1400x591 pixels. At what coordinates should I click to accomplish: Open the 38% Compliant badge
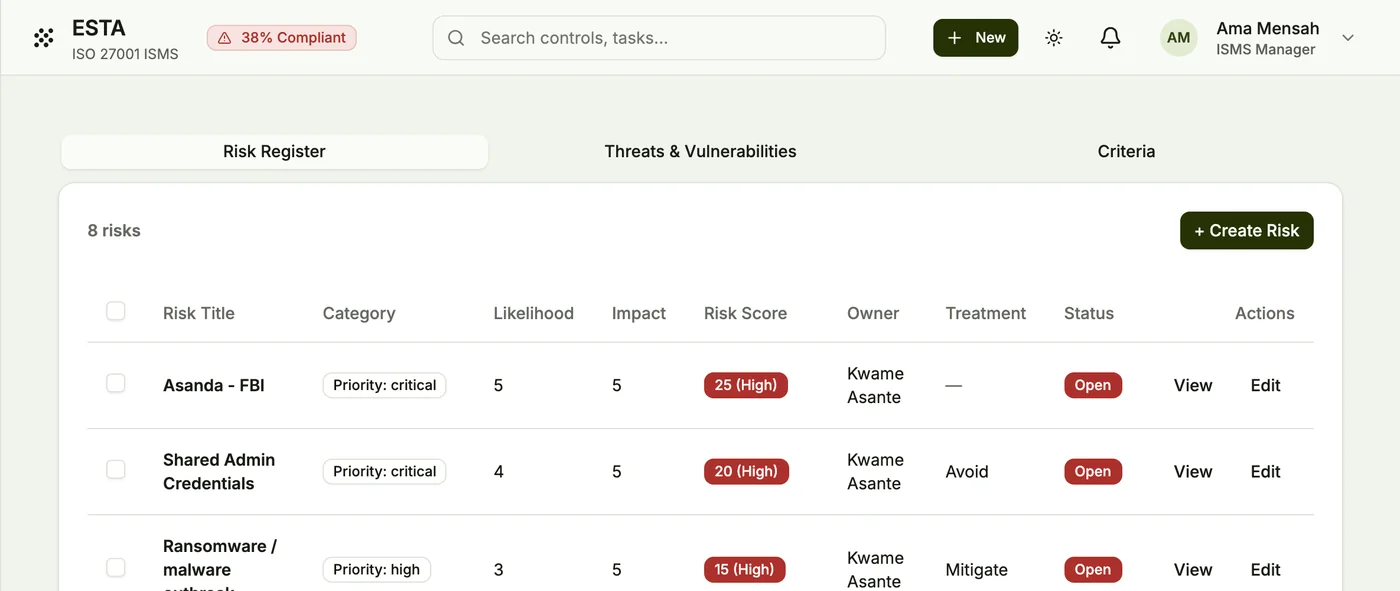tap(282, 38)
